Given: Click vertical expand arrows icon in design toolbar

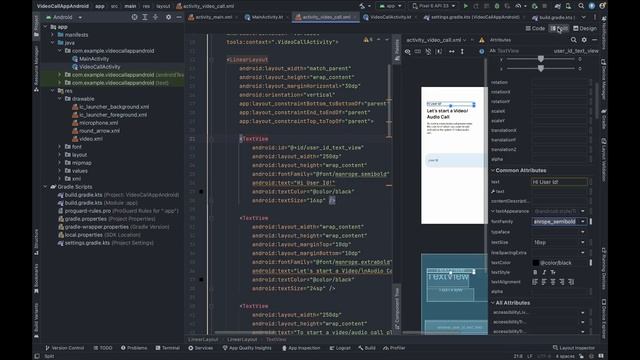Looking at the screenshot, I should pyautogui.click(x=462, y=51).
